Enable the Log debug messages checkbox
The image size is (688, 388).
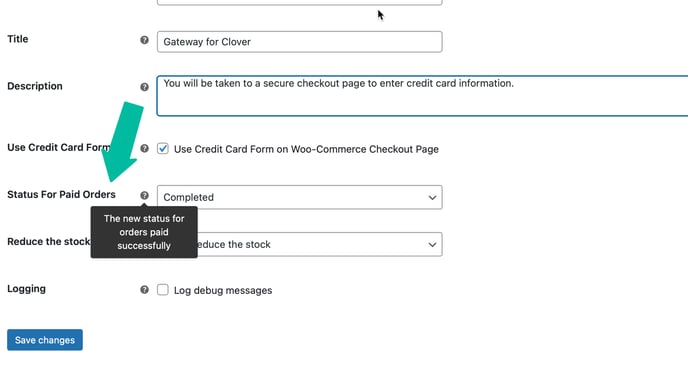pos(163,290)
